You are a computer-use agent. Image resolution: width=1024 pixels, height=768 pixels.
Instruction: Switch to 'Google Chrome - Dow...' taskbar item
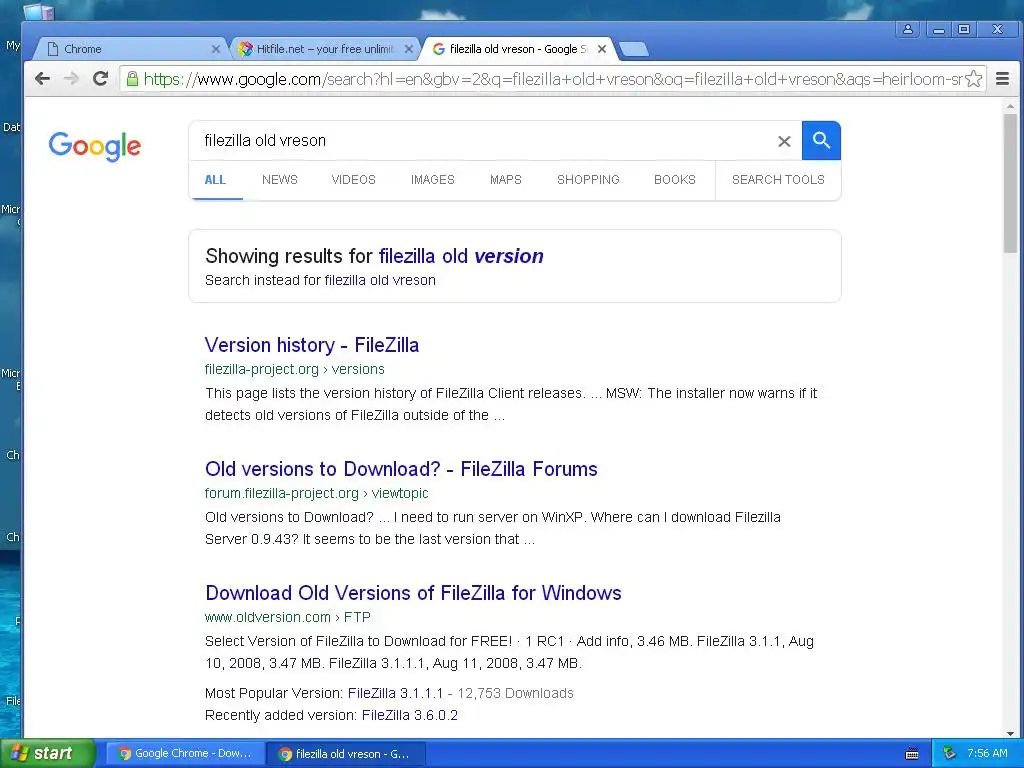tap(185, 753)
